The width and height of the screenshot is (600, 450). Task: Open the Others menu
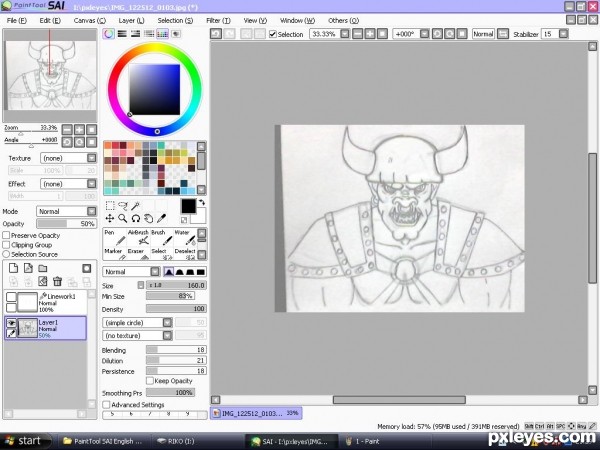[x=343, y=21]
